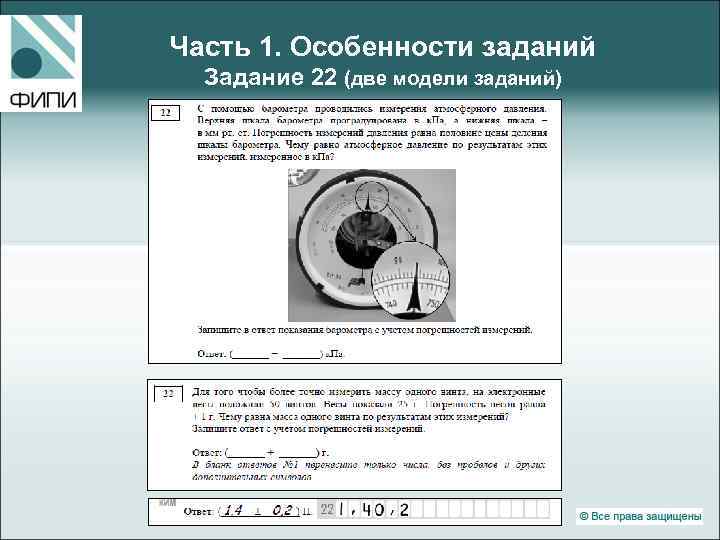Click the heading 'Часть 1. Особенности заданий'

click(x=382, y=46)
